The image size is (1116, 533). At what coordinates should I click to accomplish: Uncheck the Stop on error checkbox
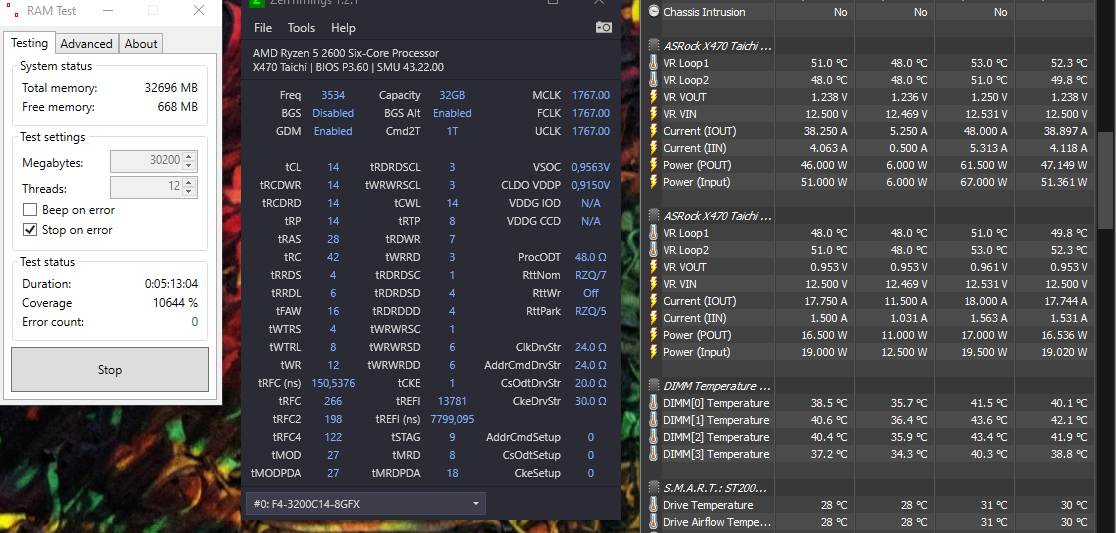coord(30,230)
